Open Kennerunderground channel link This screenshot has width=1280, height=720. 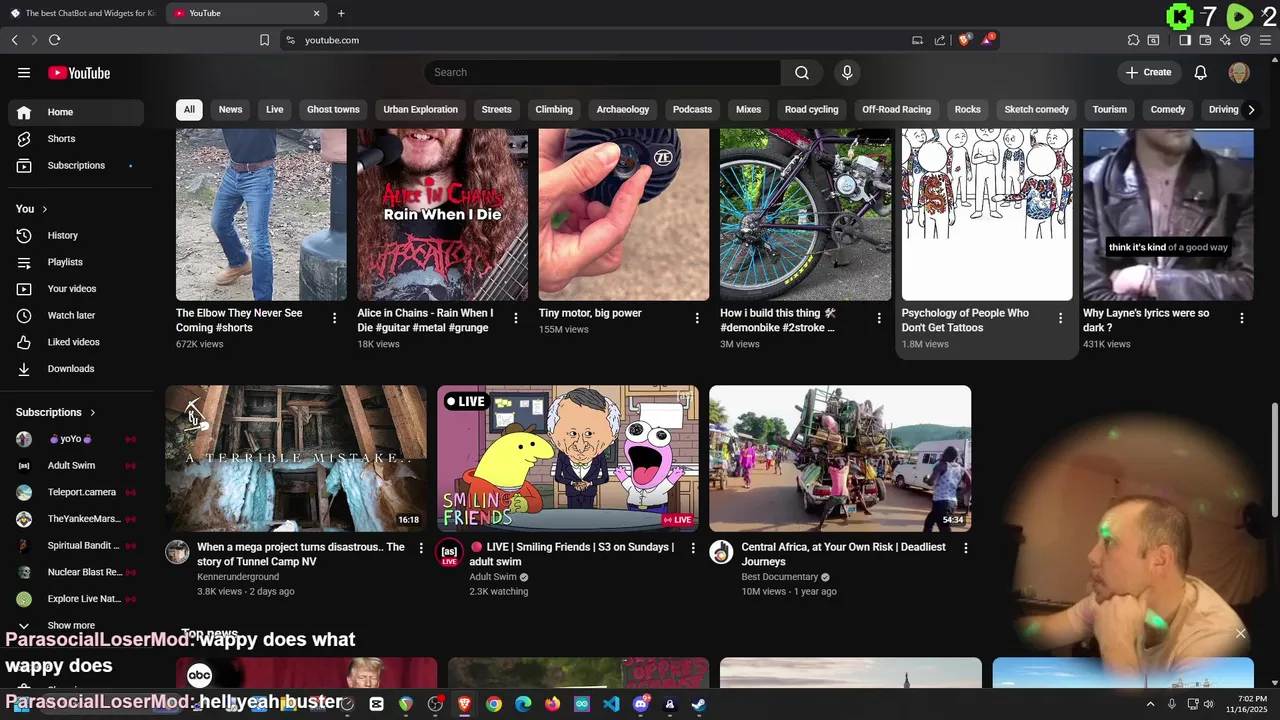click(238, 577)
